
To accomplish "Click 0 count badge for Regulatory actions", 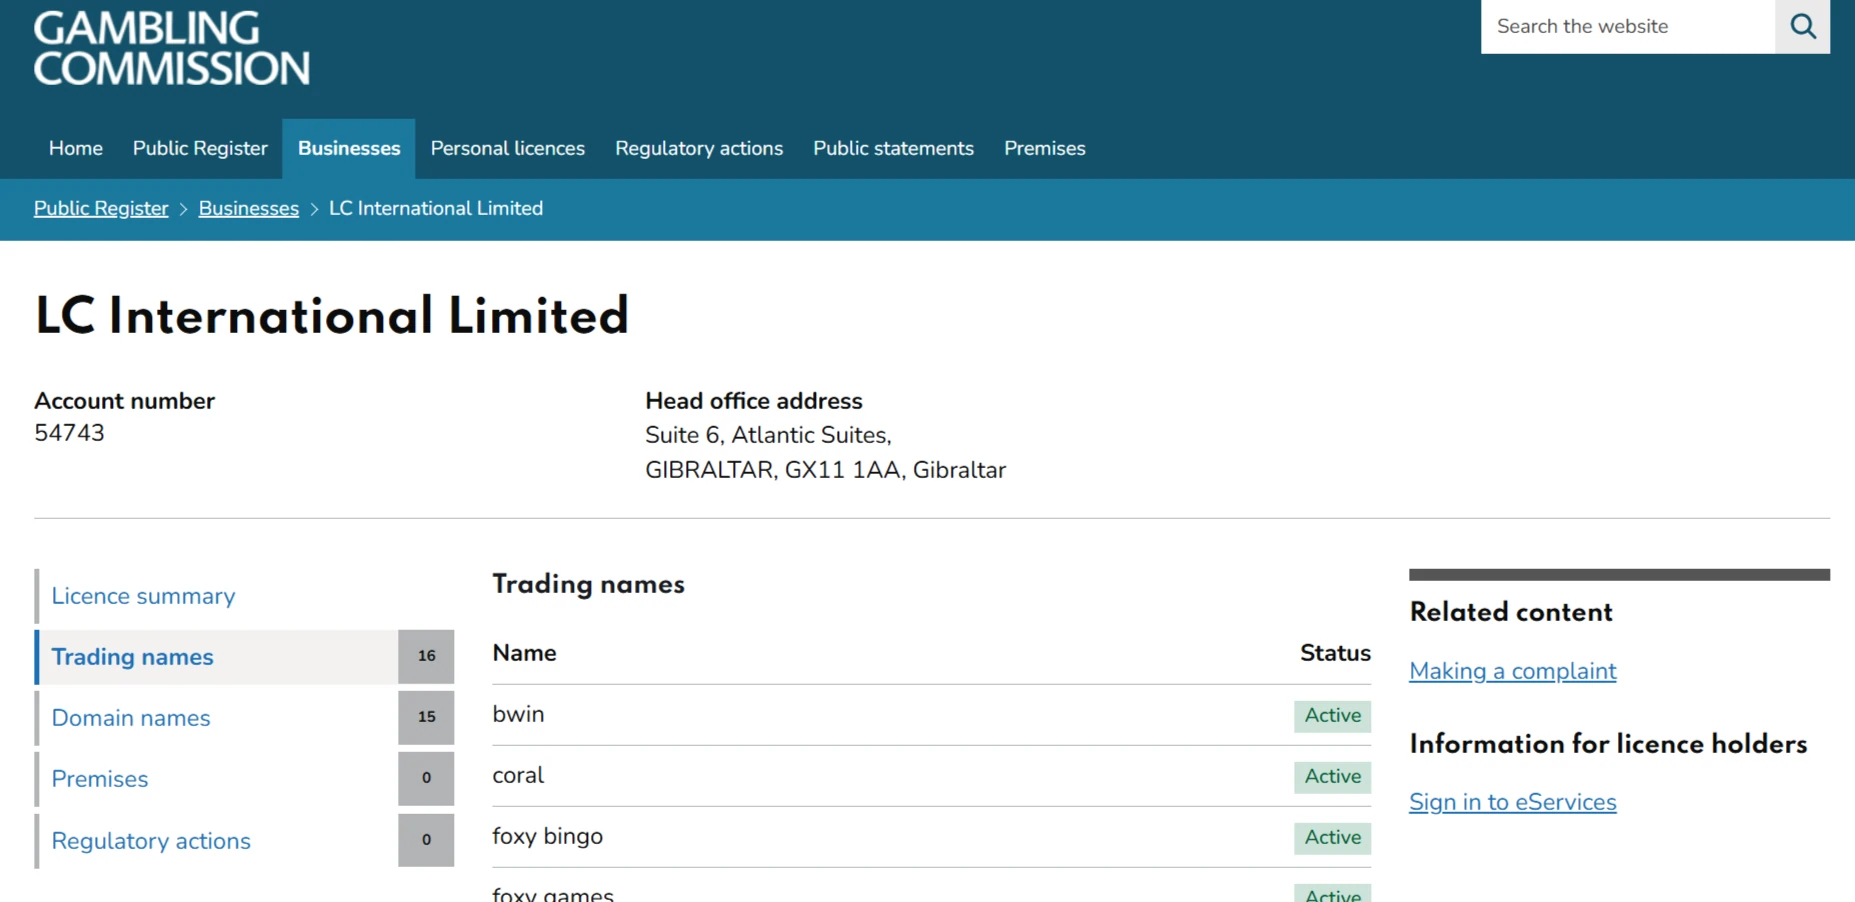I will (x=426, y=841).
